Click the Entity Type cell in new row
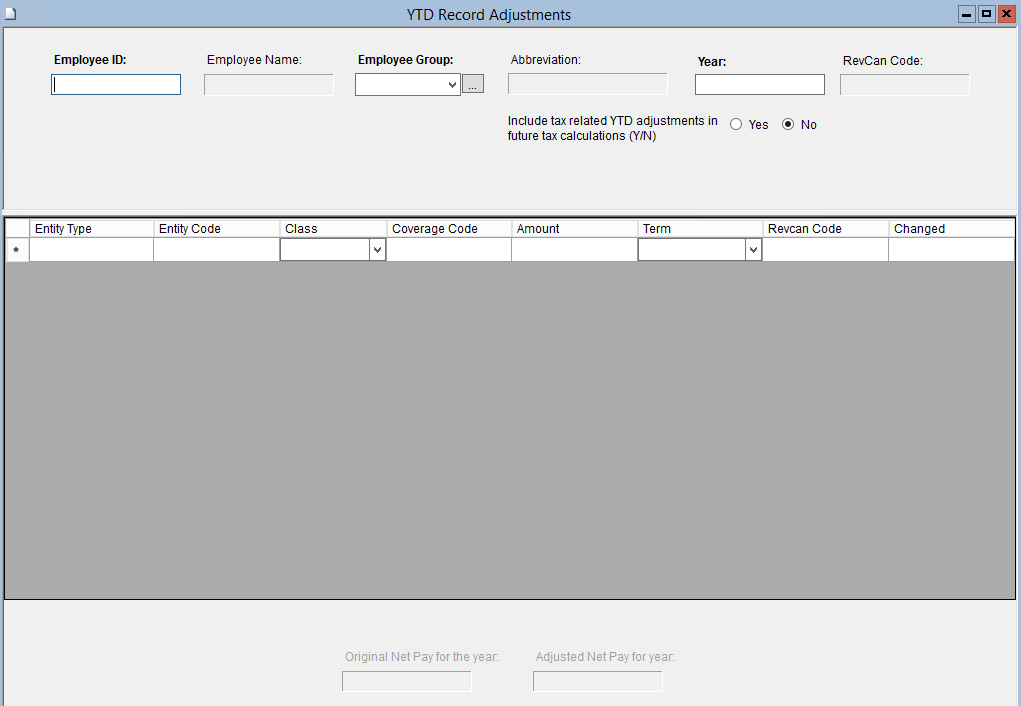This screenshot has width=1021, height=706. coord(91,250)
